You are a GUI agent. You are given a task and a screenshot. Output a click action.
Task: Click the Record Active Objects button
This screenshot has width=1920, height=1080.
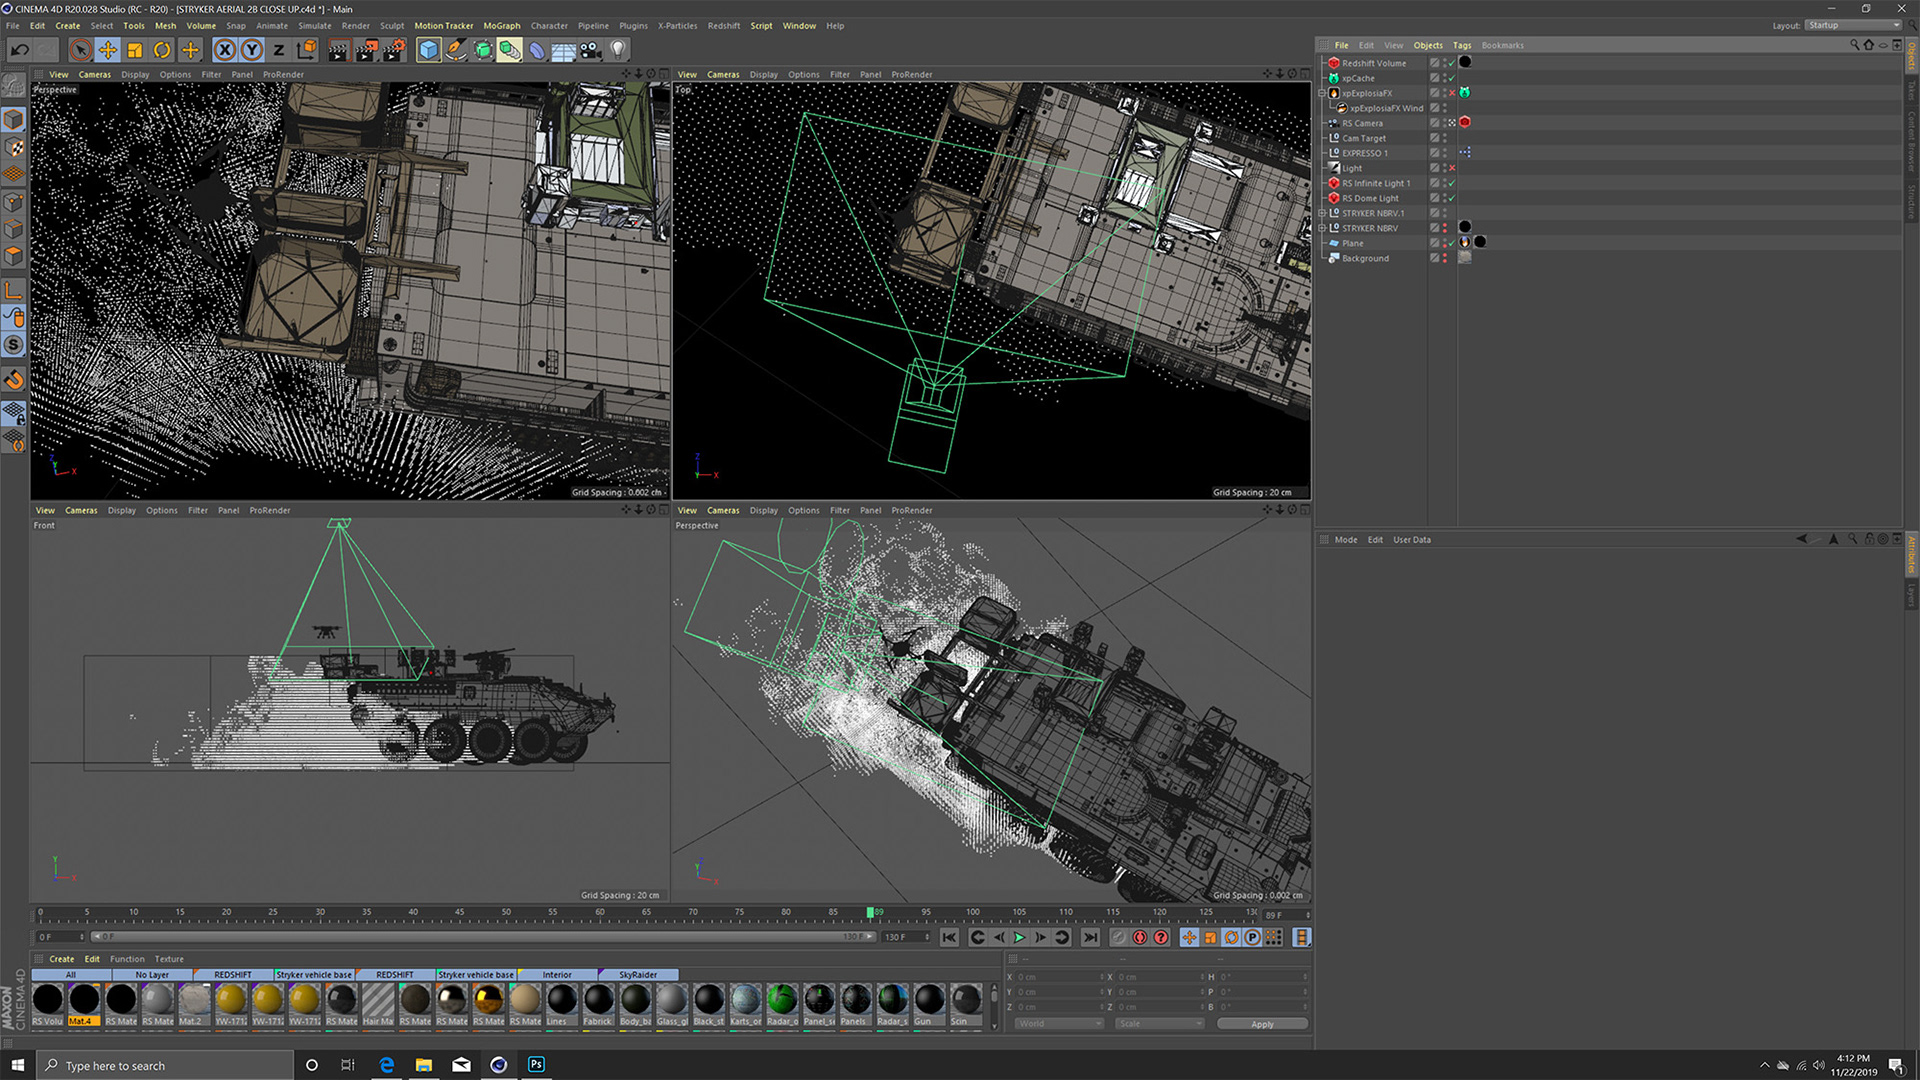tap(1118, 938)
